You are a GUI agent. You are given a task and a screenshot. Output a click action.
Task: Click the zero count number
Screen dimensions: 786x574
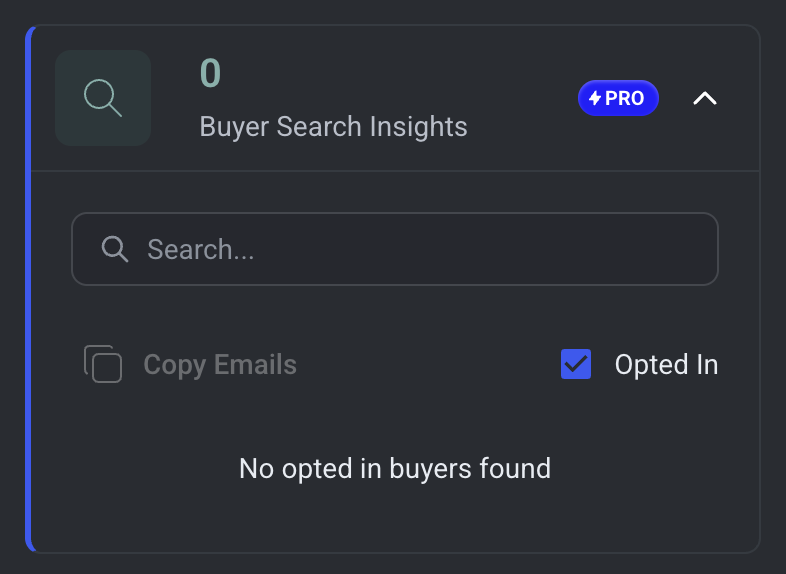point(210,73)
